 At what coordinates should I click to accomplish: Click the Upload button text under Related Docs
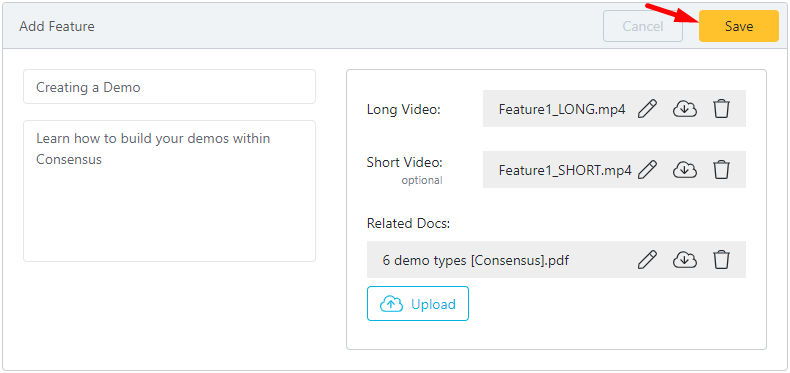tap(433, 304)
